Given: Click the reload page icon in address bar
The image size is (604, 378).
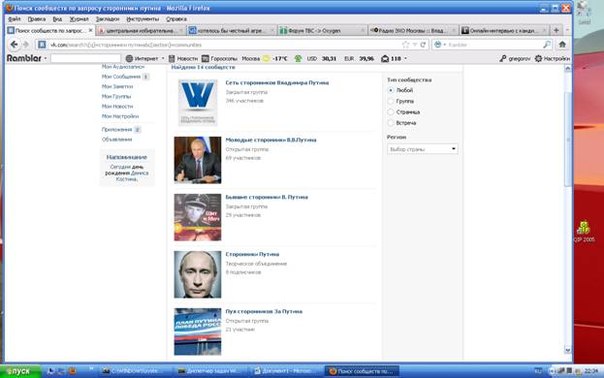Looking at the screenshot, I should point(423,45).
